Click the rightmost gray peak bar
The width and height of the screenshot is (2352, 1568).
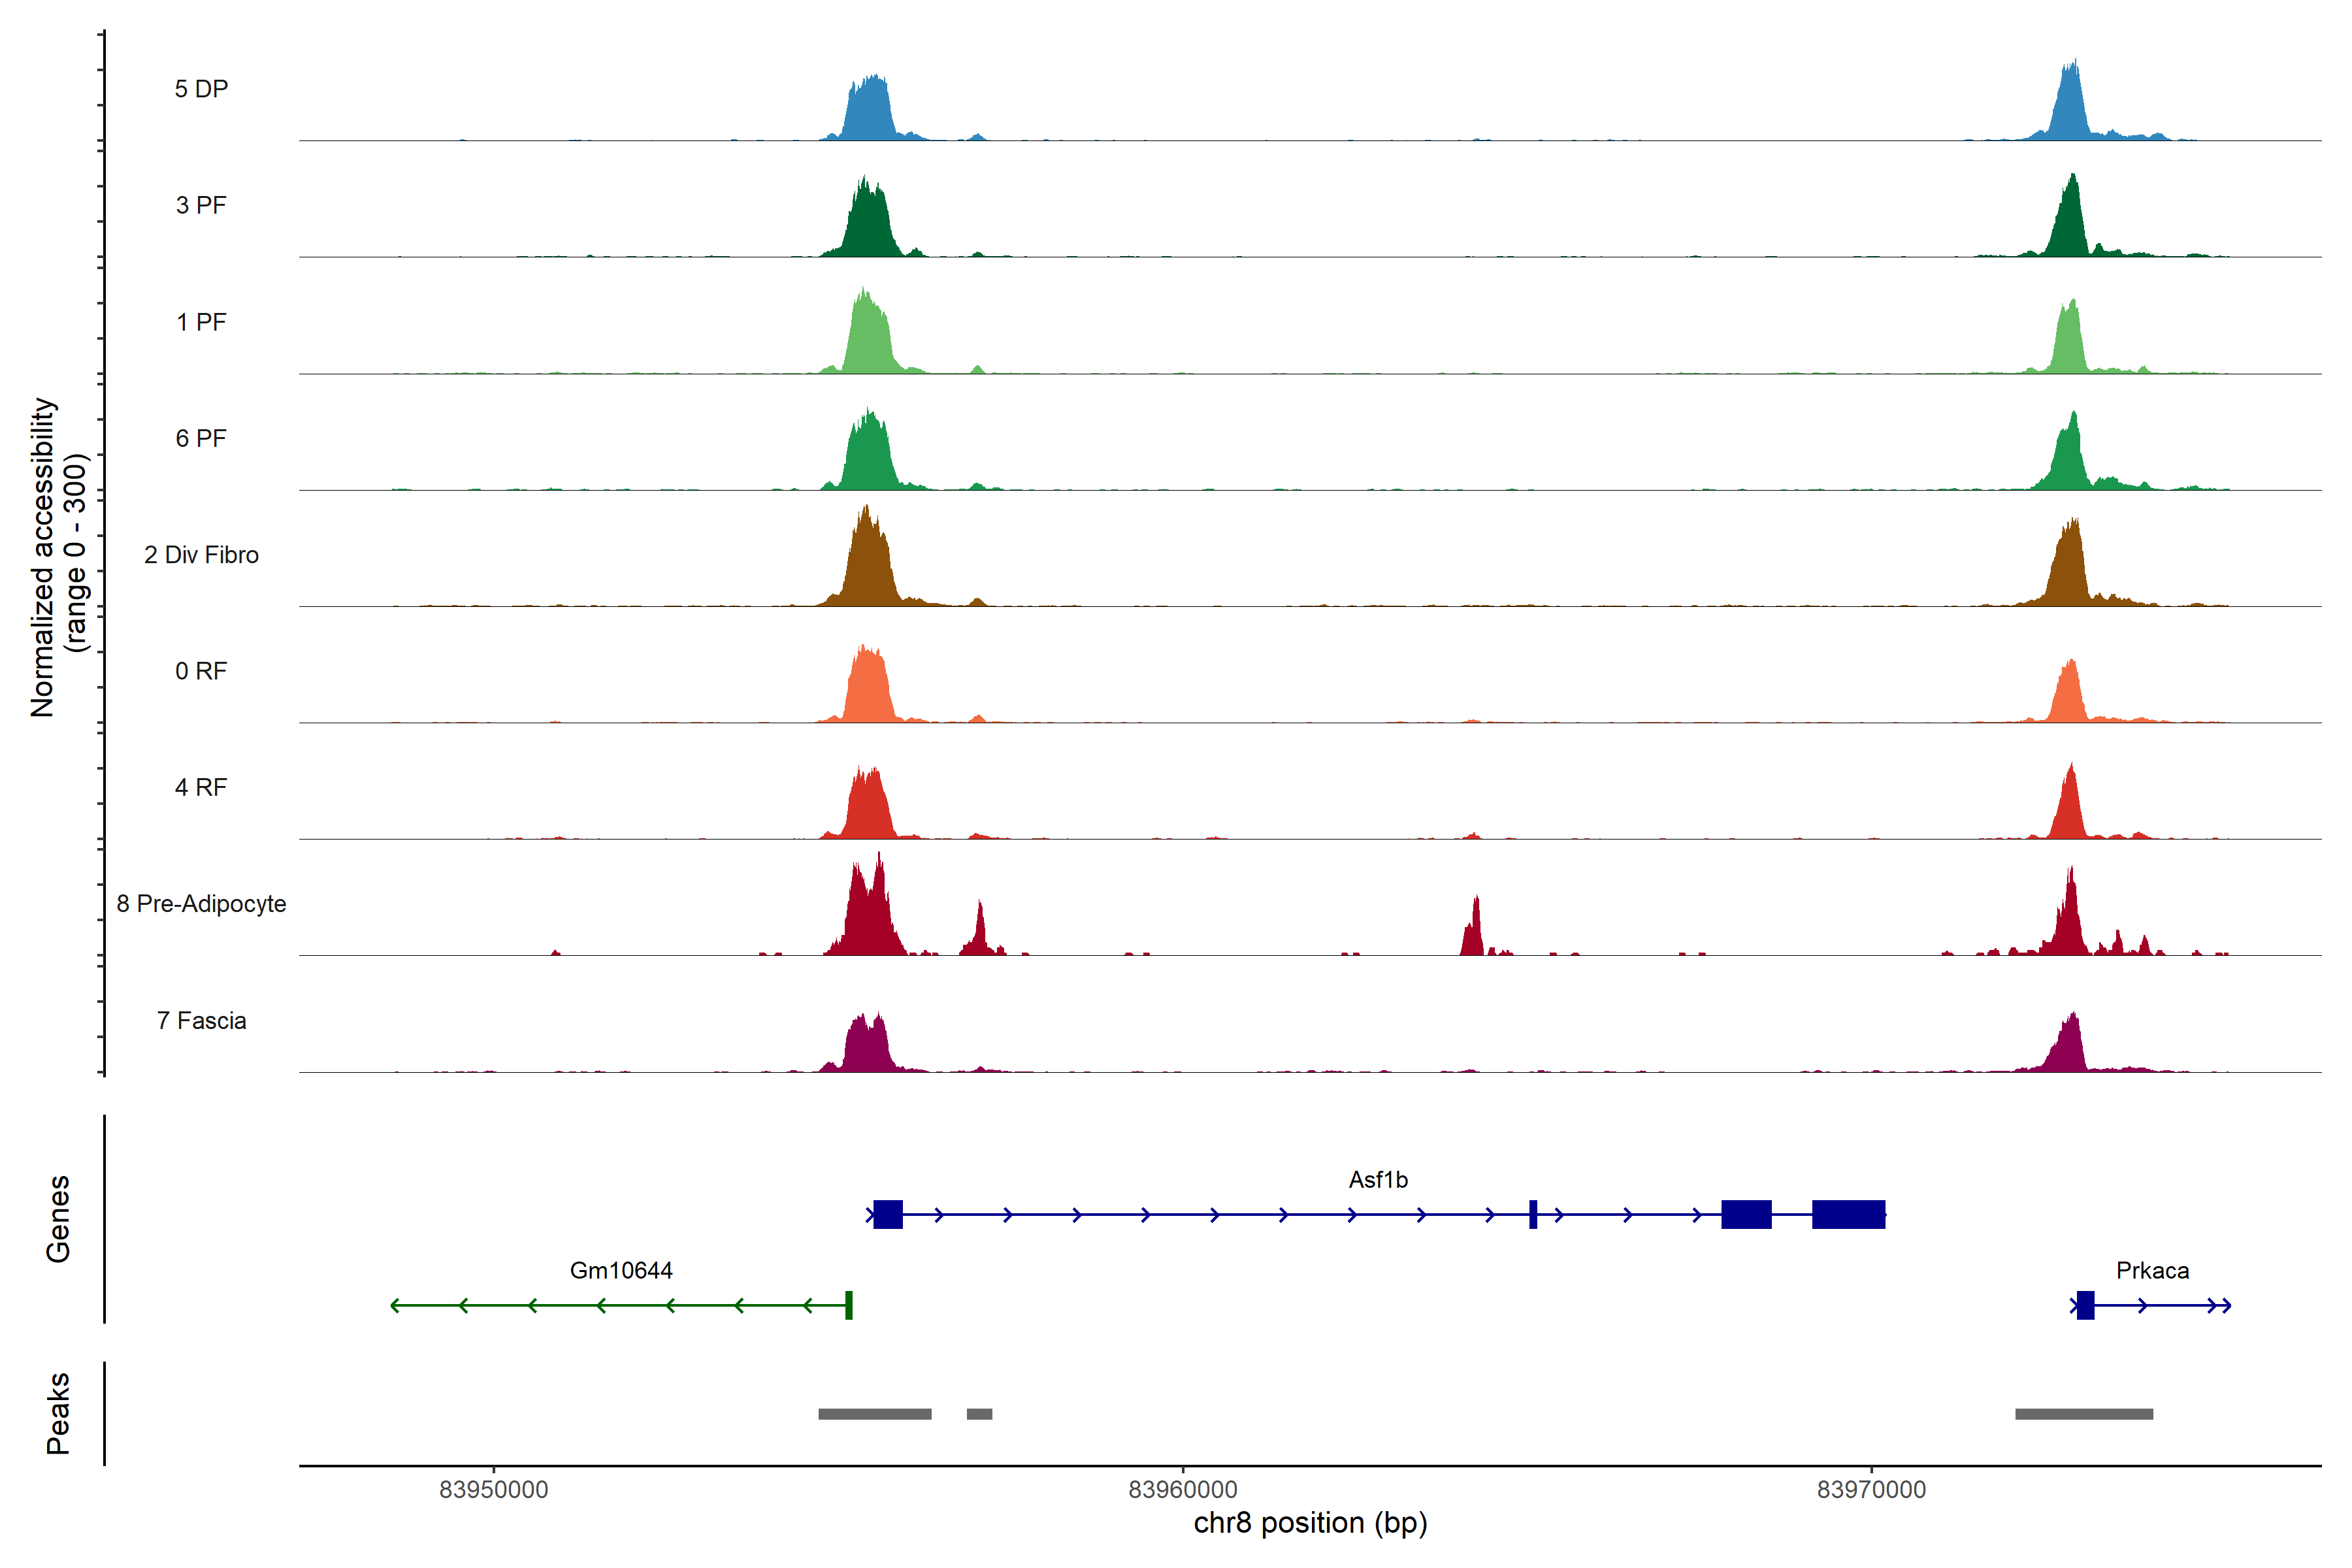(x=2084, y=1414)
